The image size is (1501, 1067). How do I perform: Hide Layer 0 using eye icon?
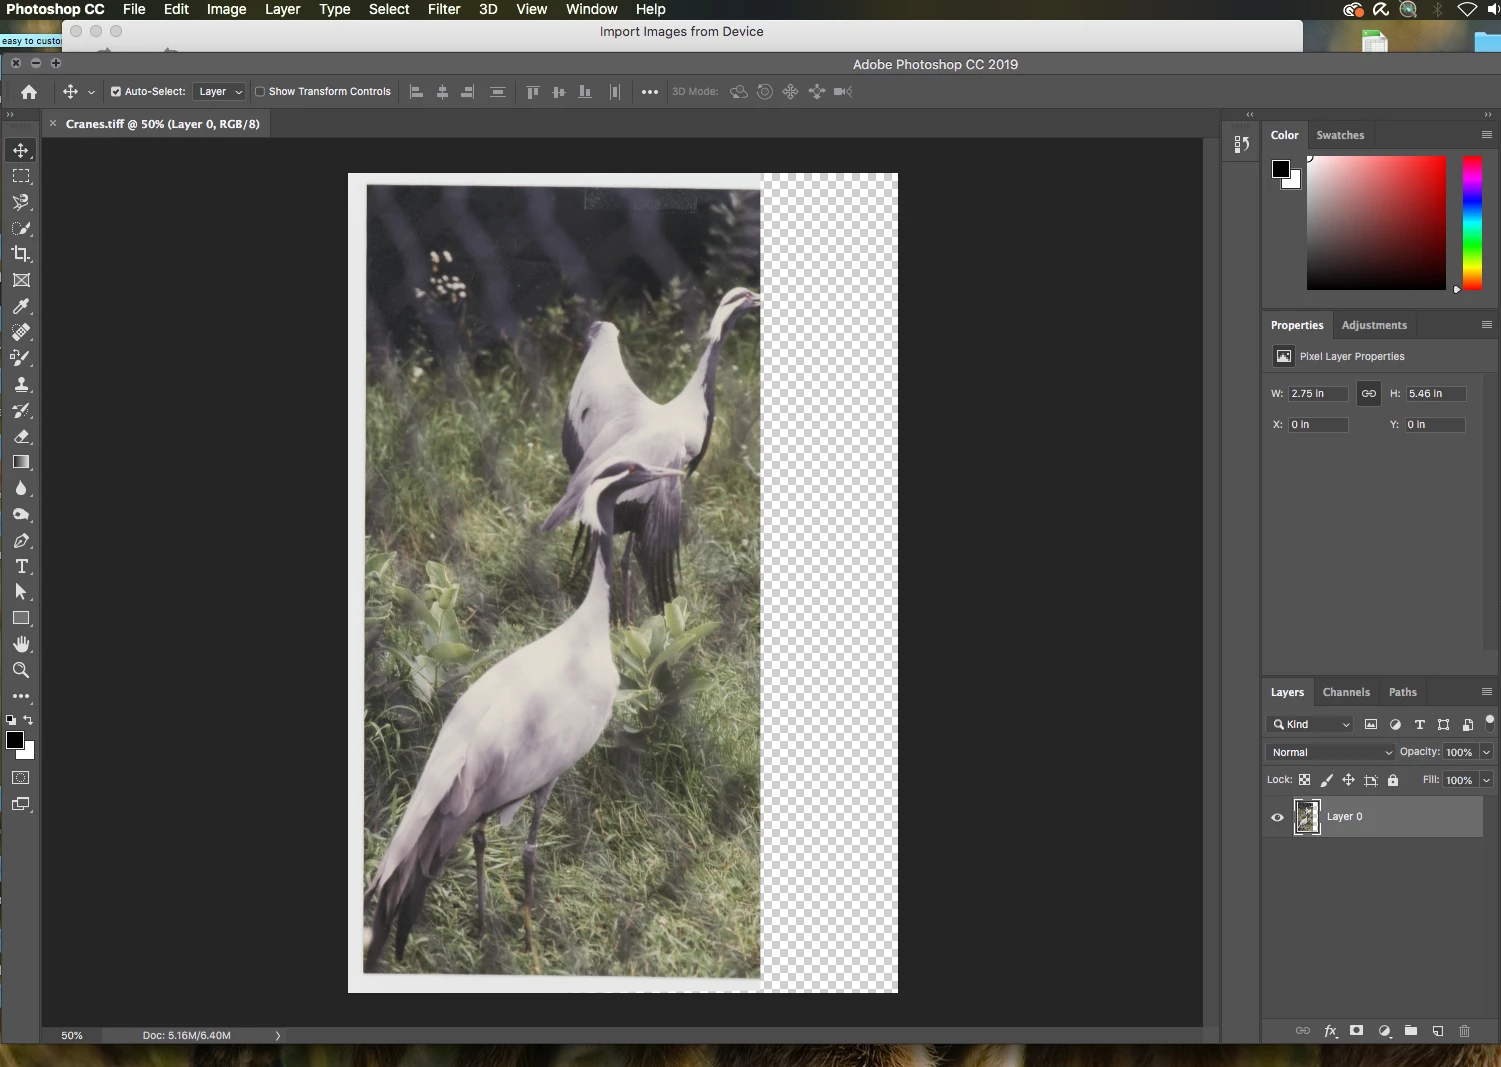point(1277,817)
